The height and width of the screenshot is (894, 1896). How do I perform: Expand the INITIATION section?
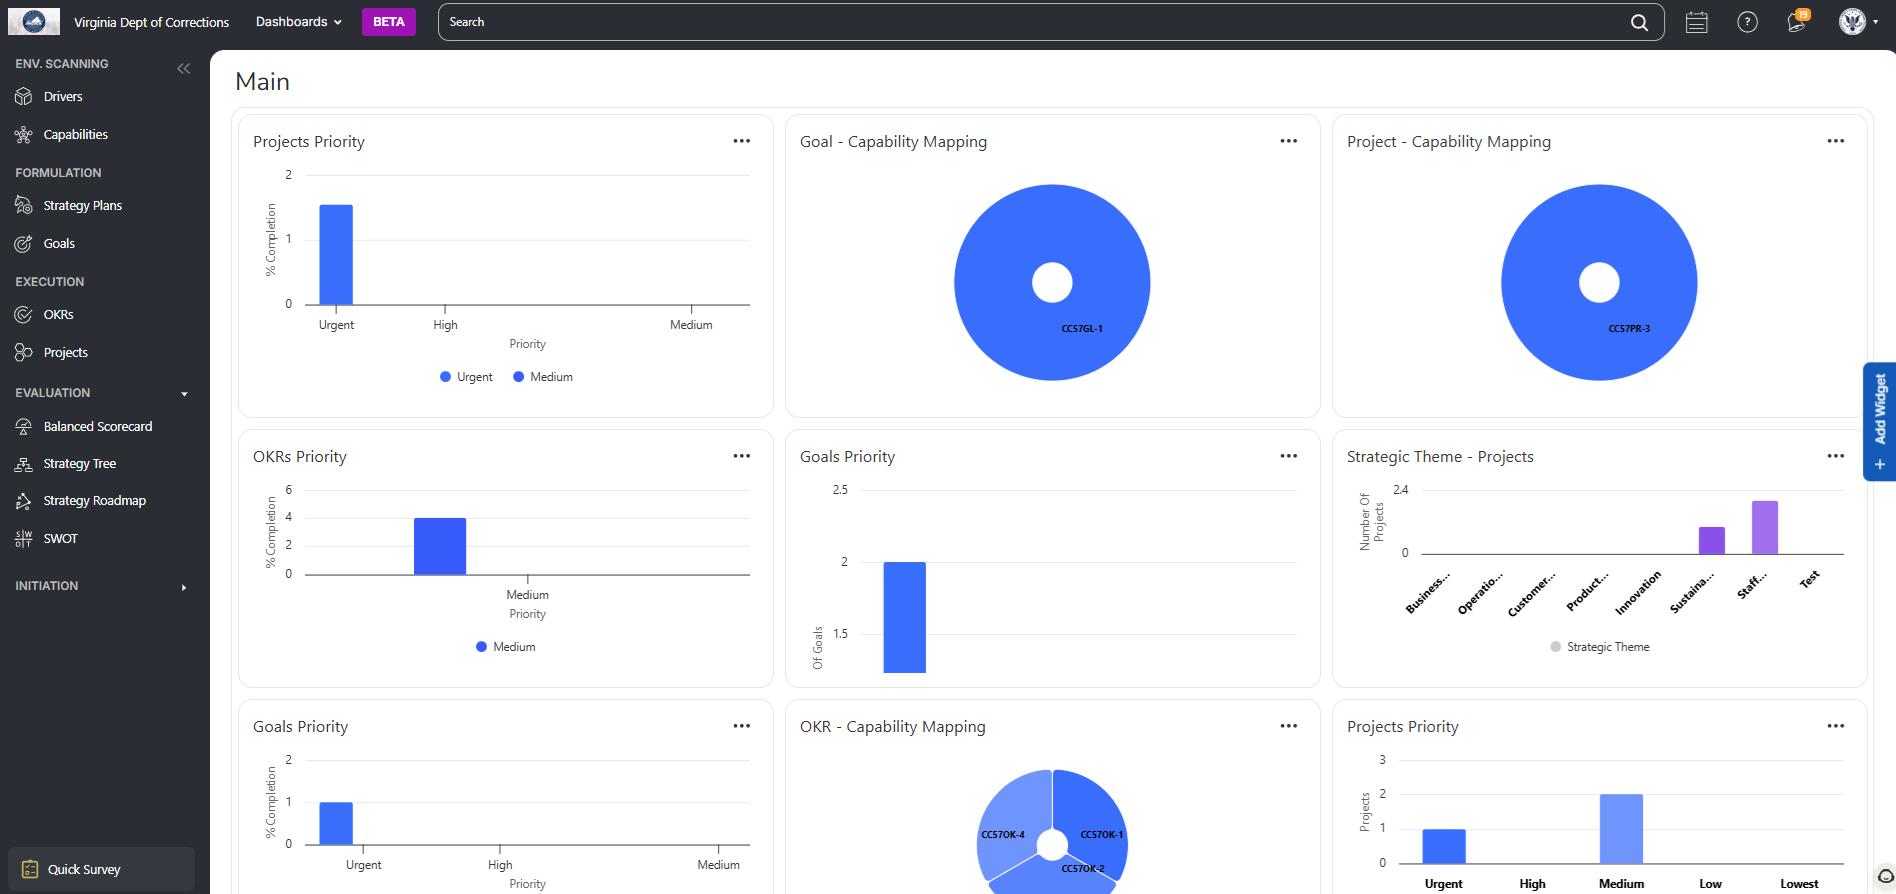(x=184, y=587)
